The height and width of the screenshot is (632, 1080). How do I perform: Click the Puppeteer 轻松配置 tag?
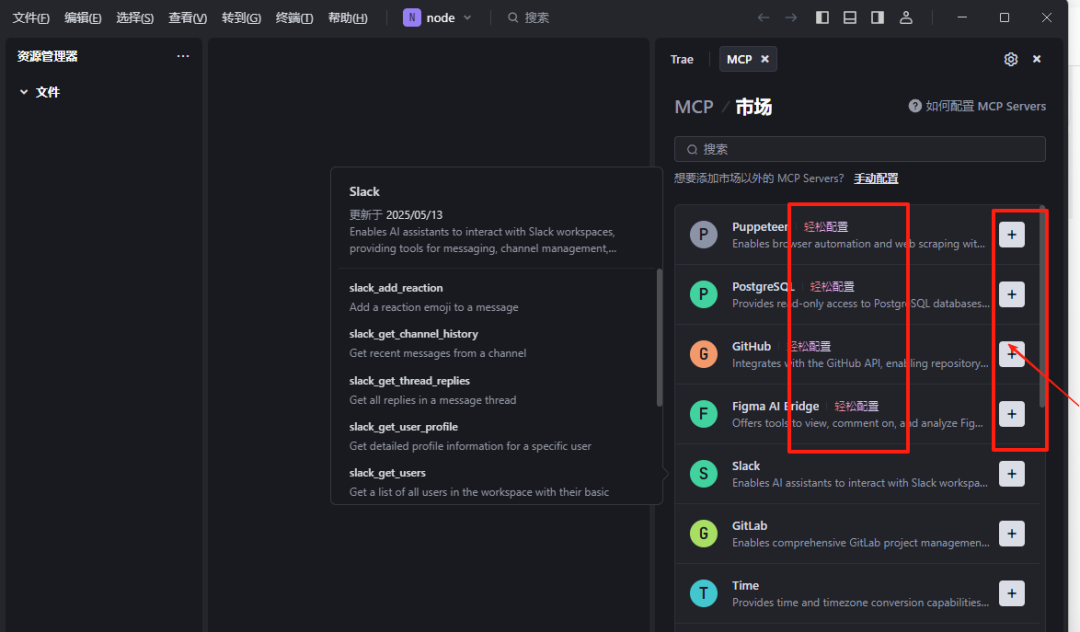826,227
